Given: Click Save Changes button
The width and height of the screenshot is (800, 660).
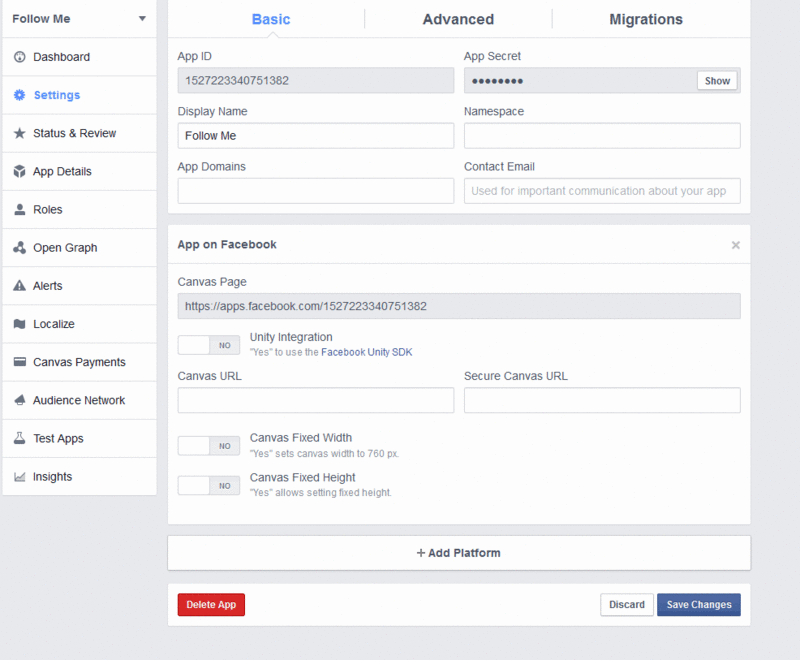Looking at the screenshot, I should (x=698, y=604).
